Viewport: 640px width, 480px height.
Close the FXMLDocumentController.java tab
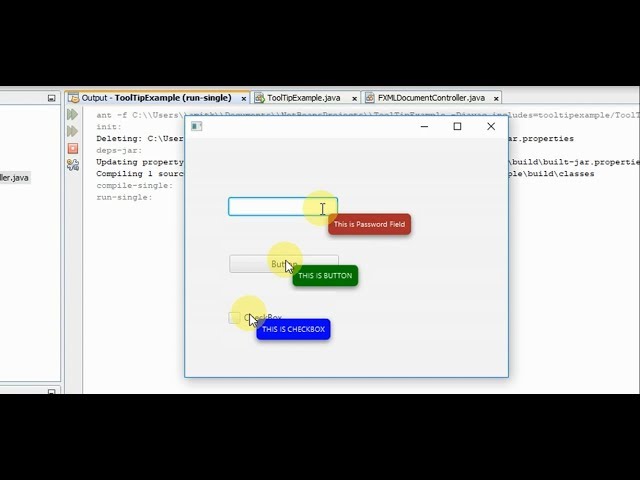(x=496, y=98)
